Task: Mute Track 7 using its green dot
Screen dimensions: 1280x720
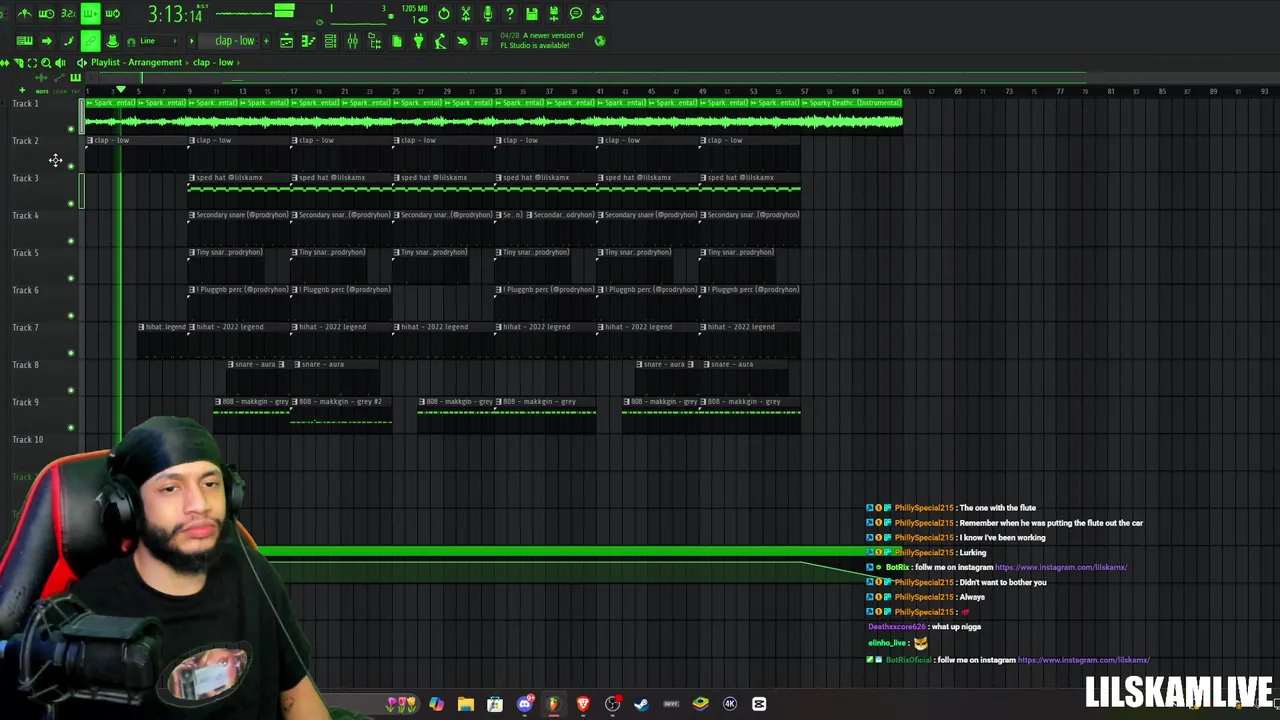Action: pos(71,353)
